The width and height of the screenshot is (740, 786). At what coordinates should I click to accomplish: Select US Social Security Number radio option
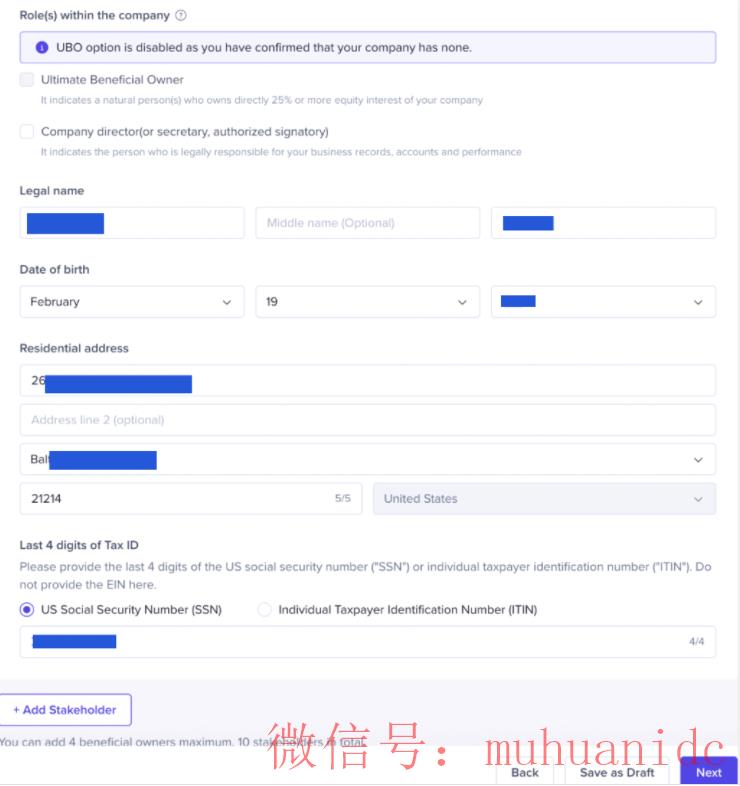pos(27,609)
